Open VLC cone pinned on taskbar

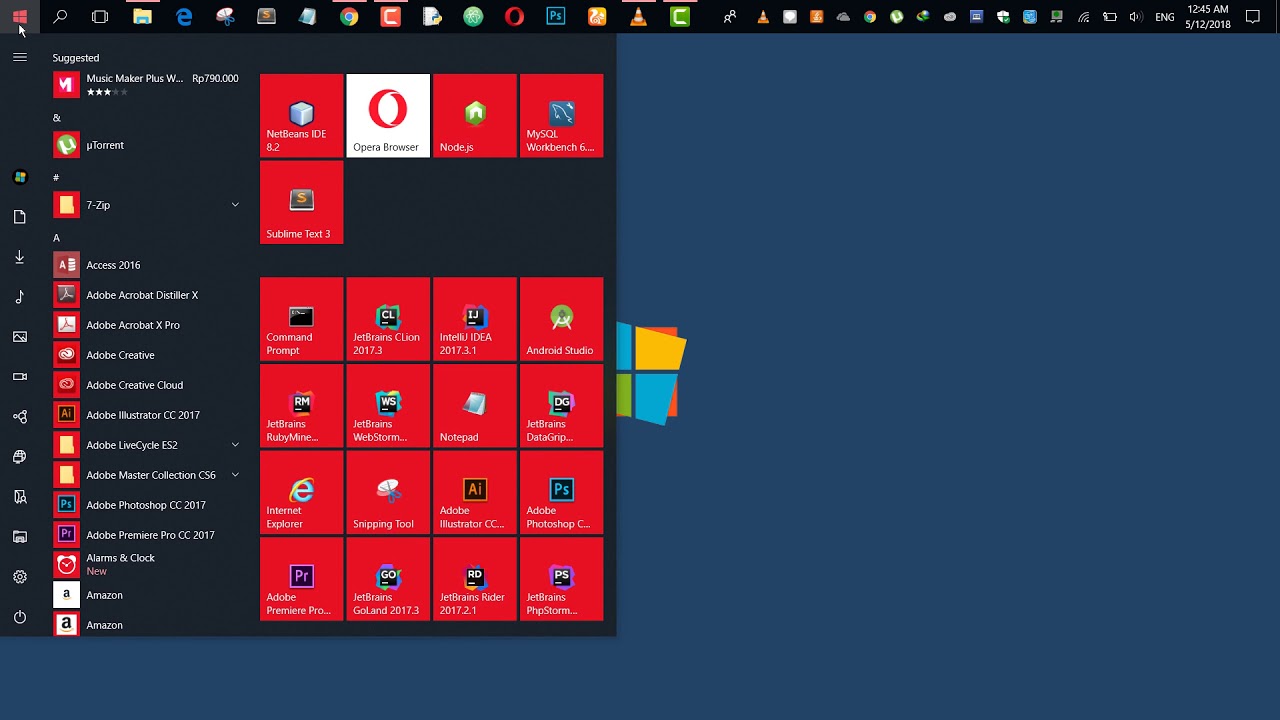click(638, 16)
